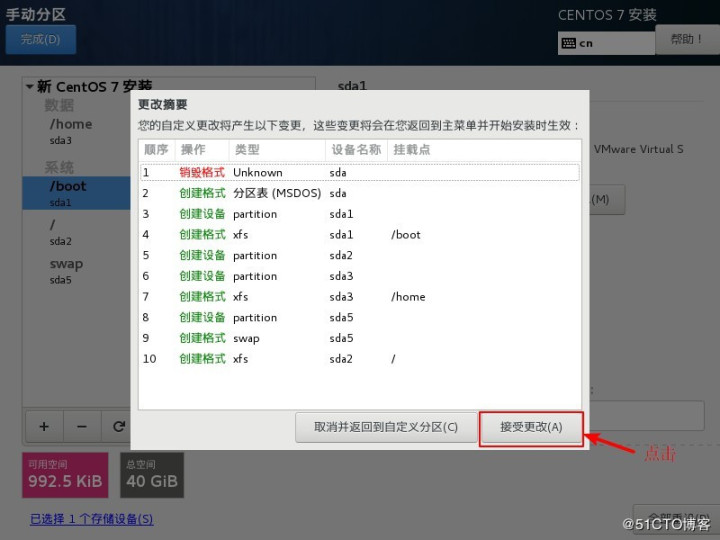Image resolution: width=720 pixels, height=540 pixels.
Task: Click the CENTOS 7 安装 title text
Action: (607, 15)
